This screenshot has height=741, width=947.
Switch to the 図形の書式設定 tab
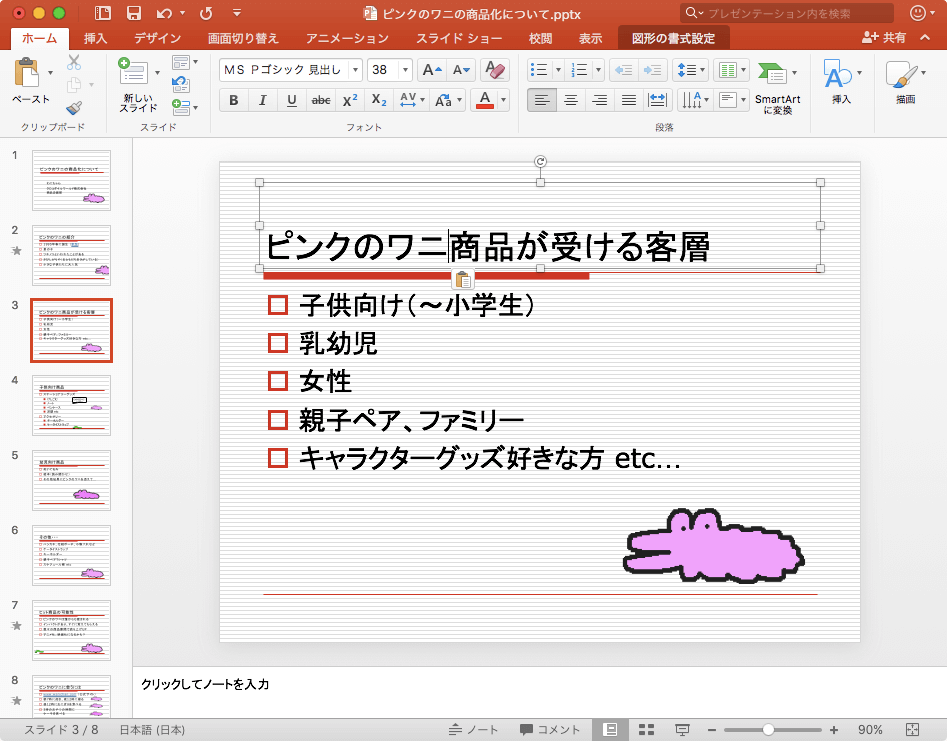(673, 38)
